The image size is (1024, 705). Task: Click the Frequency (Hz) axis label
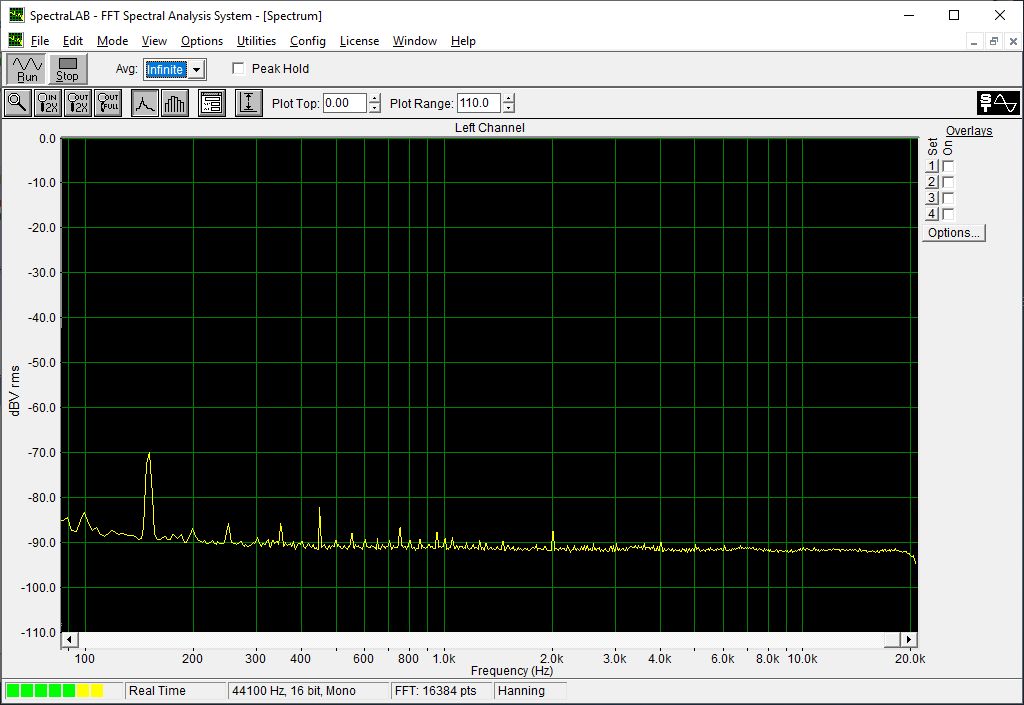tap(512, 670)
